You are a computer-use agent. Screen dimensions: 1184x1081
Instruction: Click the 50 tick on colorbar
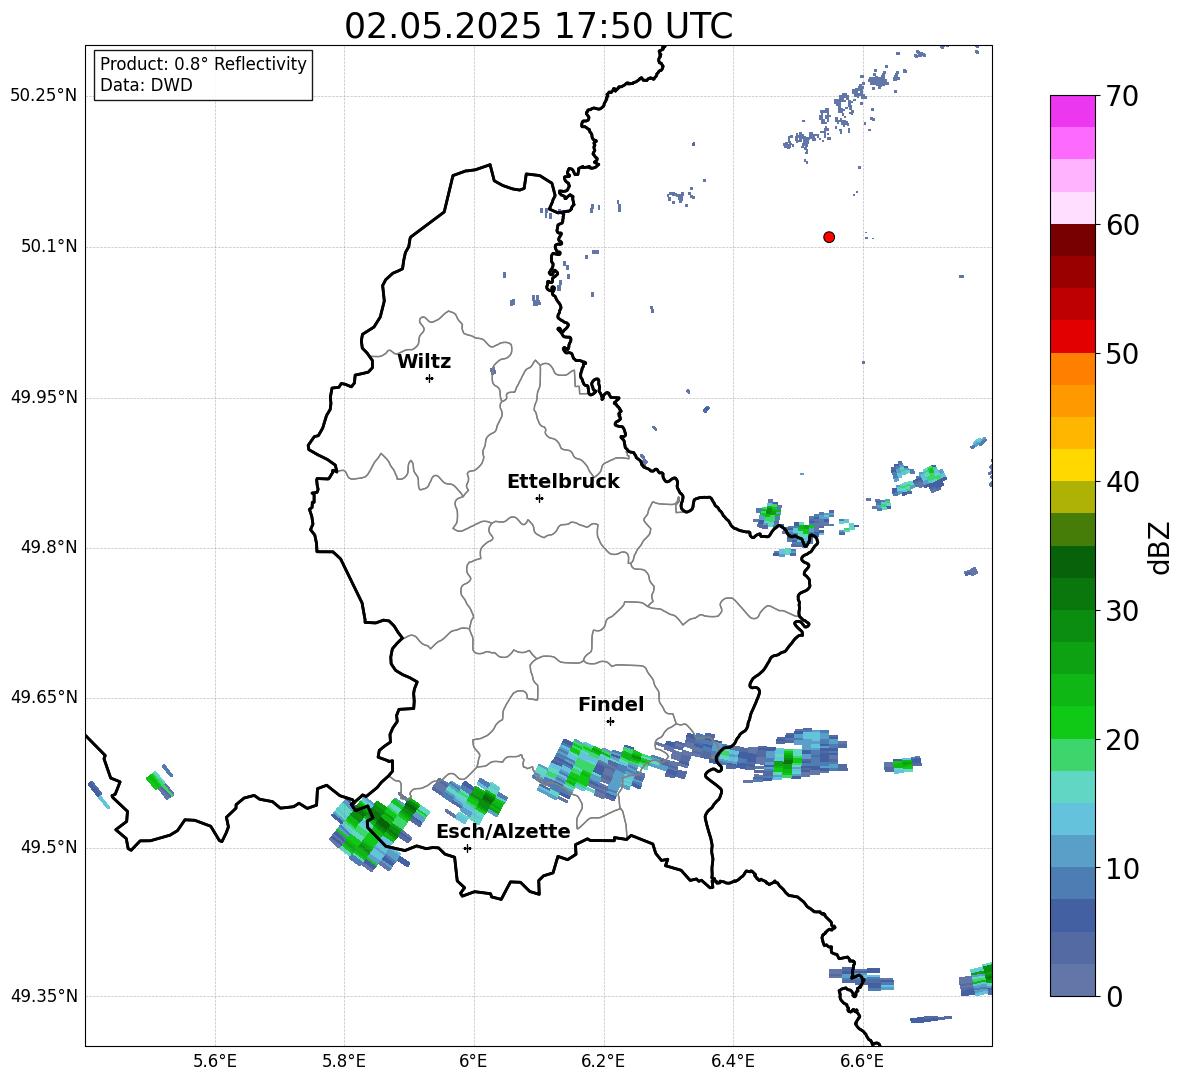pyautogui.click(x=1122, y=353)
